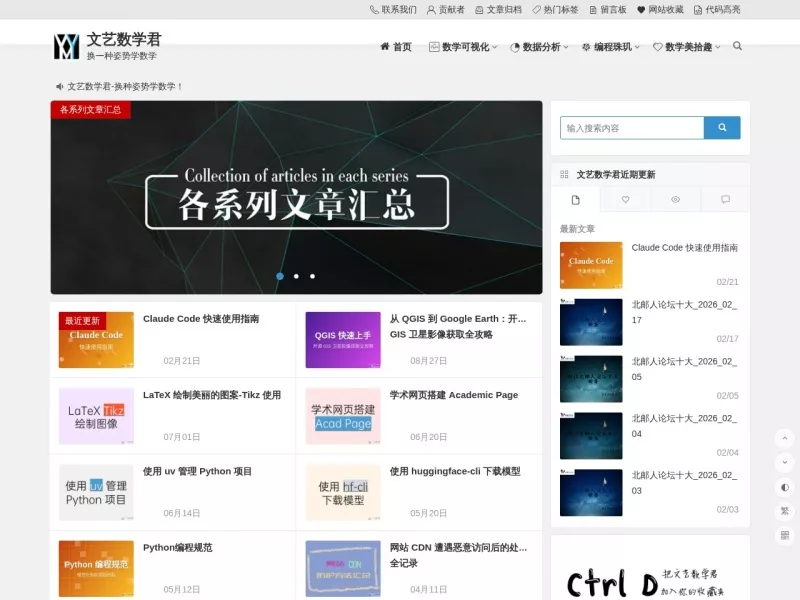Viewport: 800px width, 600px height.
Task: Open 从 QGIS 到 Google Earth article
Action: click(458, 327)
